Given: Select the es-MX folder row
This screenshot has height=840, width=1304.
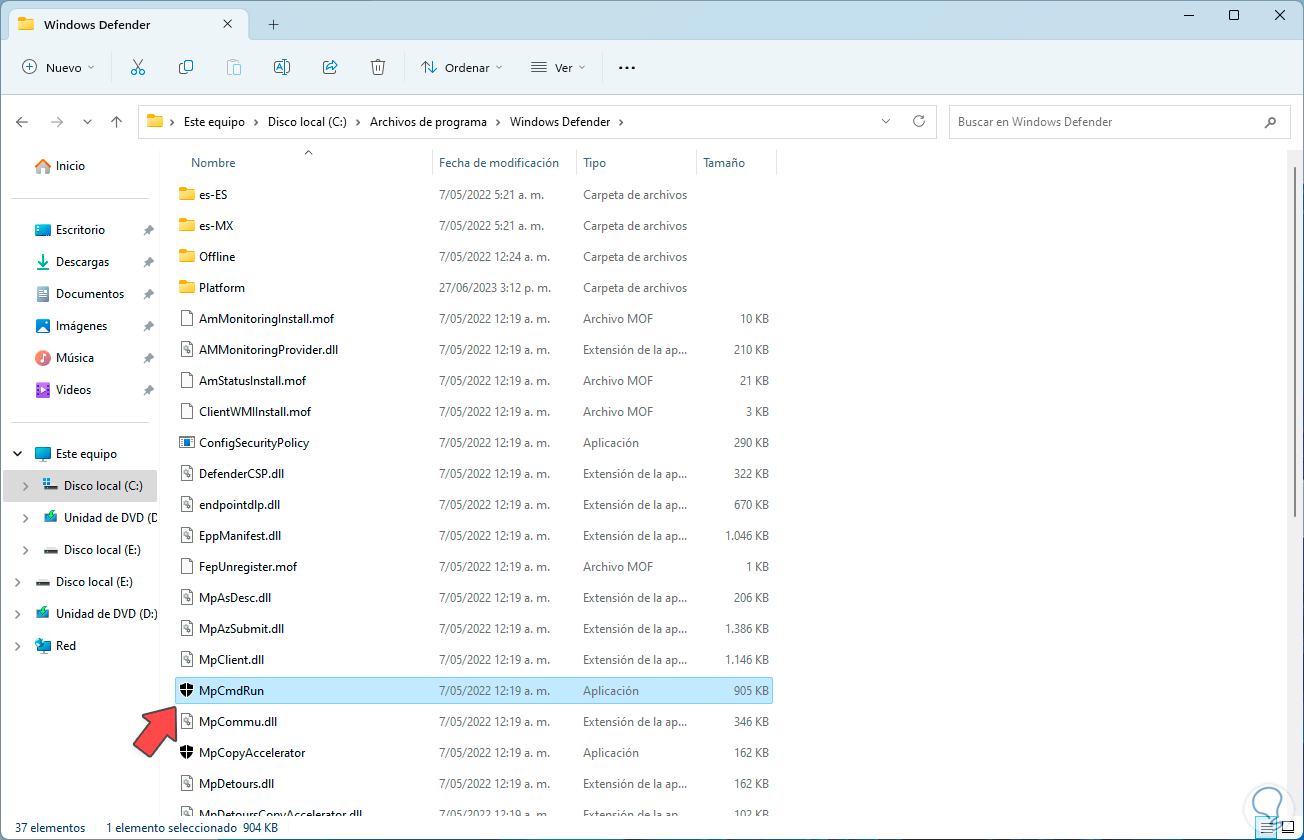Looking at the screenshot, I should click(474, 225).
